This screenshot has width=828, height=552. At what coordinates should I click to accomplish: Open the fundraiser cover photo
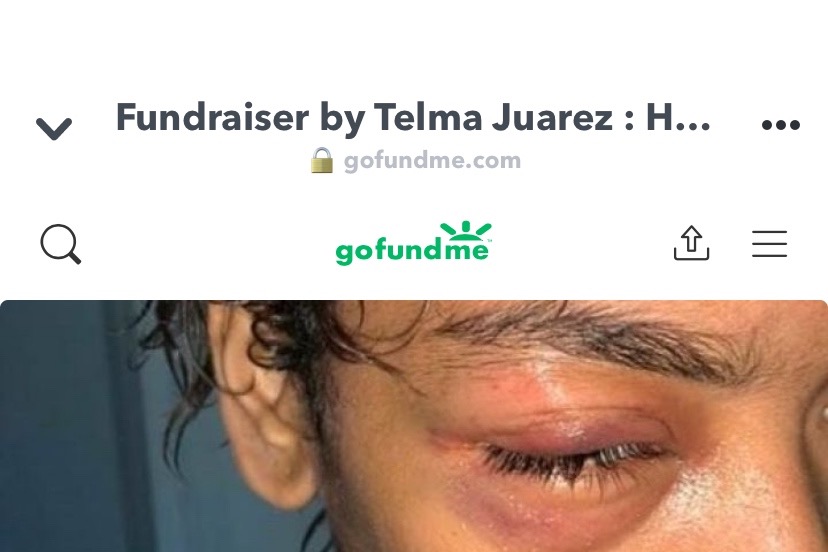click(414, 426)
